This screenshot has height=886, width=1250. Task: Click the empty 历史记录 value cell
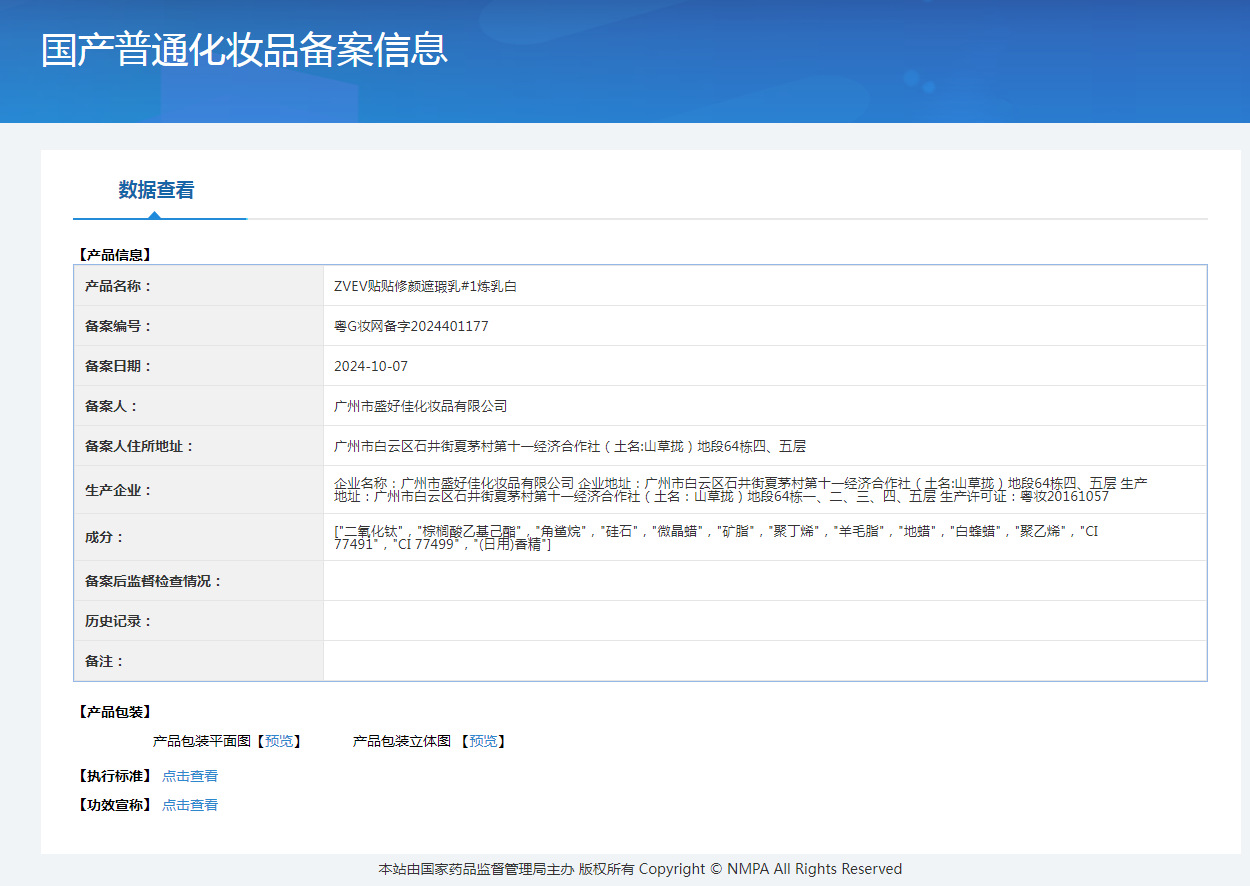(765, 621)
